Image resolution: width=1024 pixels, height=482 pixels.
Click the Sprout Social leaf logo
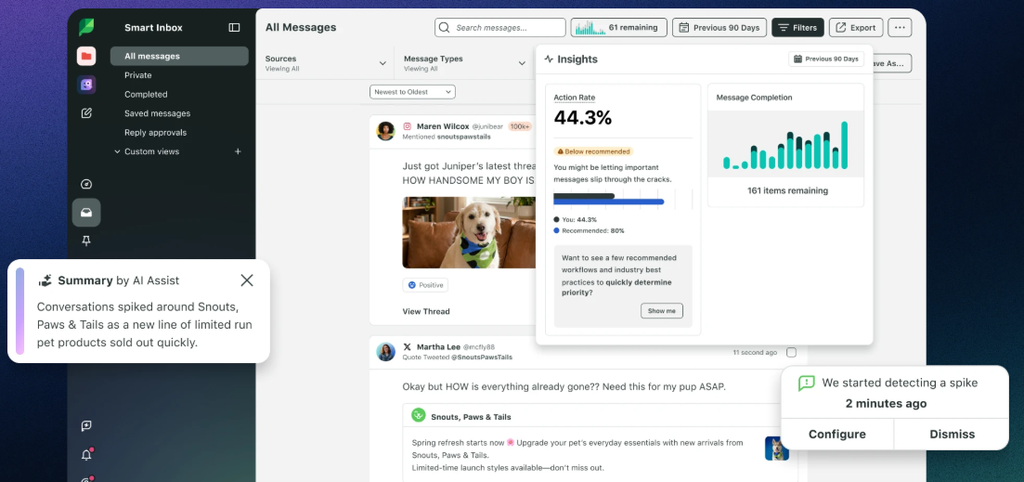tap(86, 27)
